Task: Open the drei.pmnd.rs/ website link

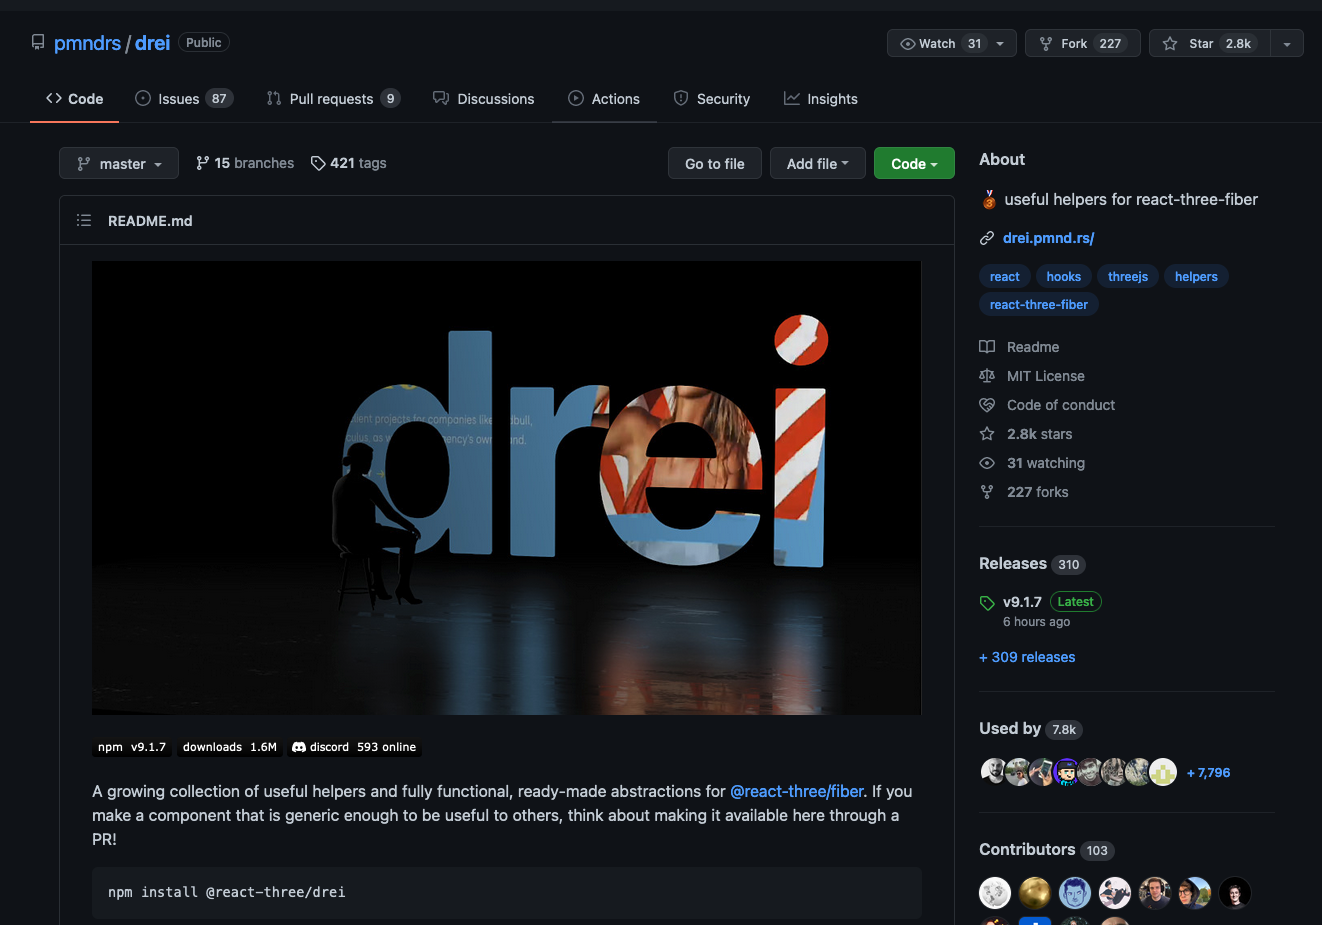Action: (x=1048, y=238)
